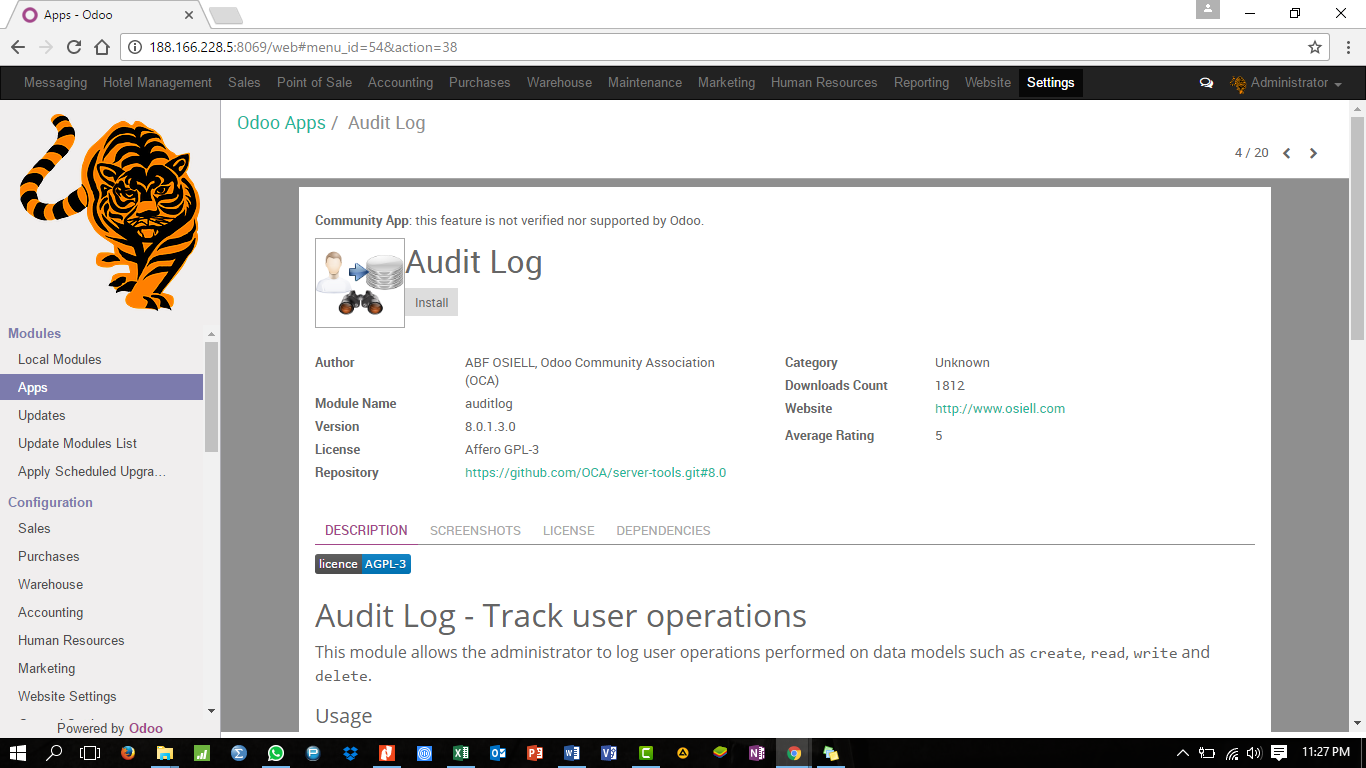The height and width of the screenshot is (768, 1366).
Task: Open the Action Center notifications icon
Action: (x=1279, y=753)
